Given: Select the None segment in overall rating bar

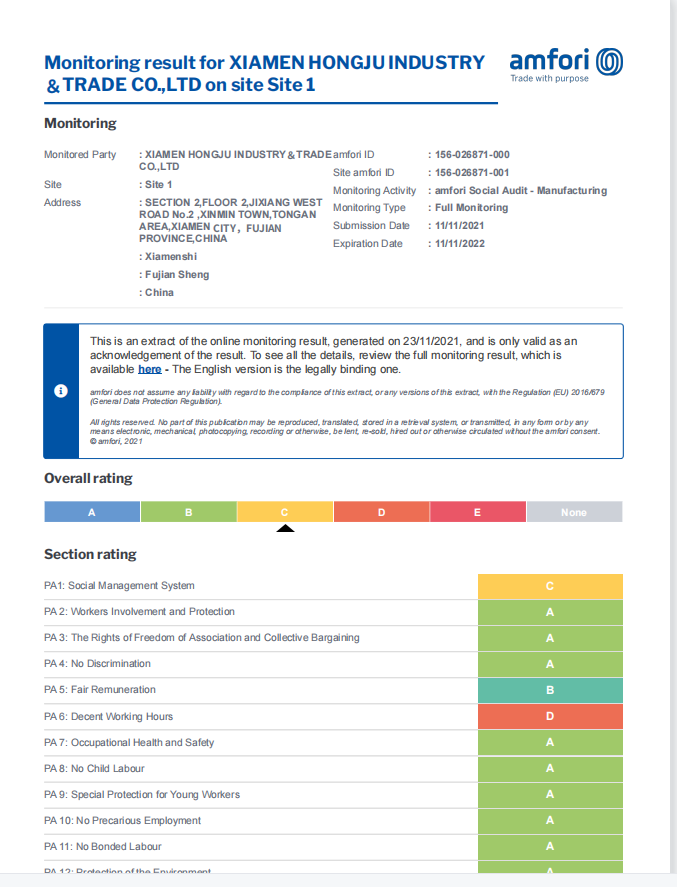Looking at the screenshot, I should [575, 512].
